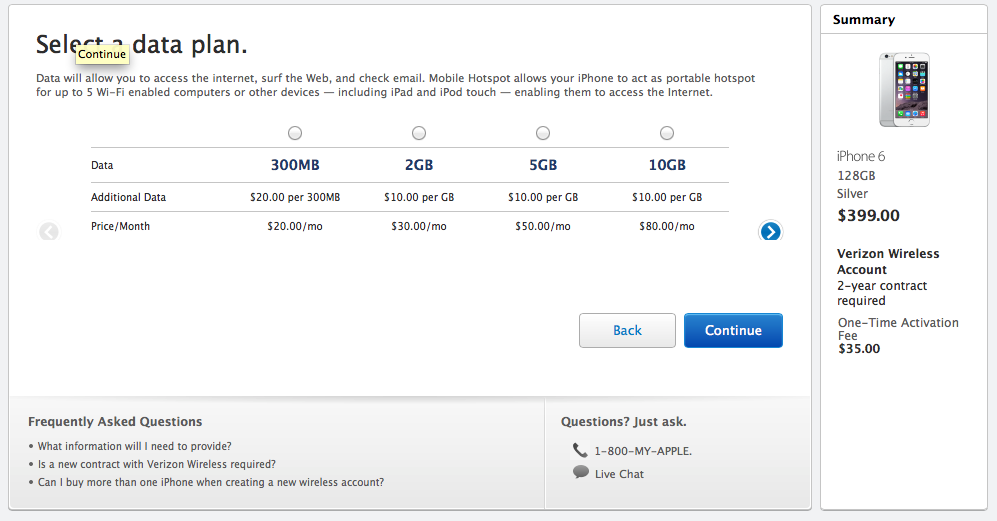
Task: Click the blue Continue button
Action: pyautogui.click(x=733, y=330)
